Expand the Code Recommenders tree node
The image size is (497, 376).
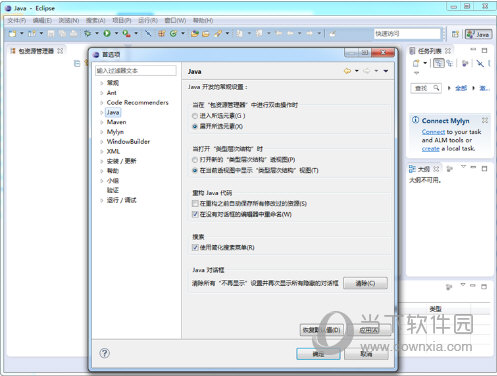tap(101, 103)
